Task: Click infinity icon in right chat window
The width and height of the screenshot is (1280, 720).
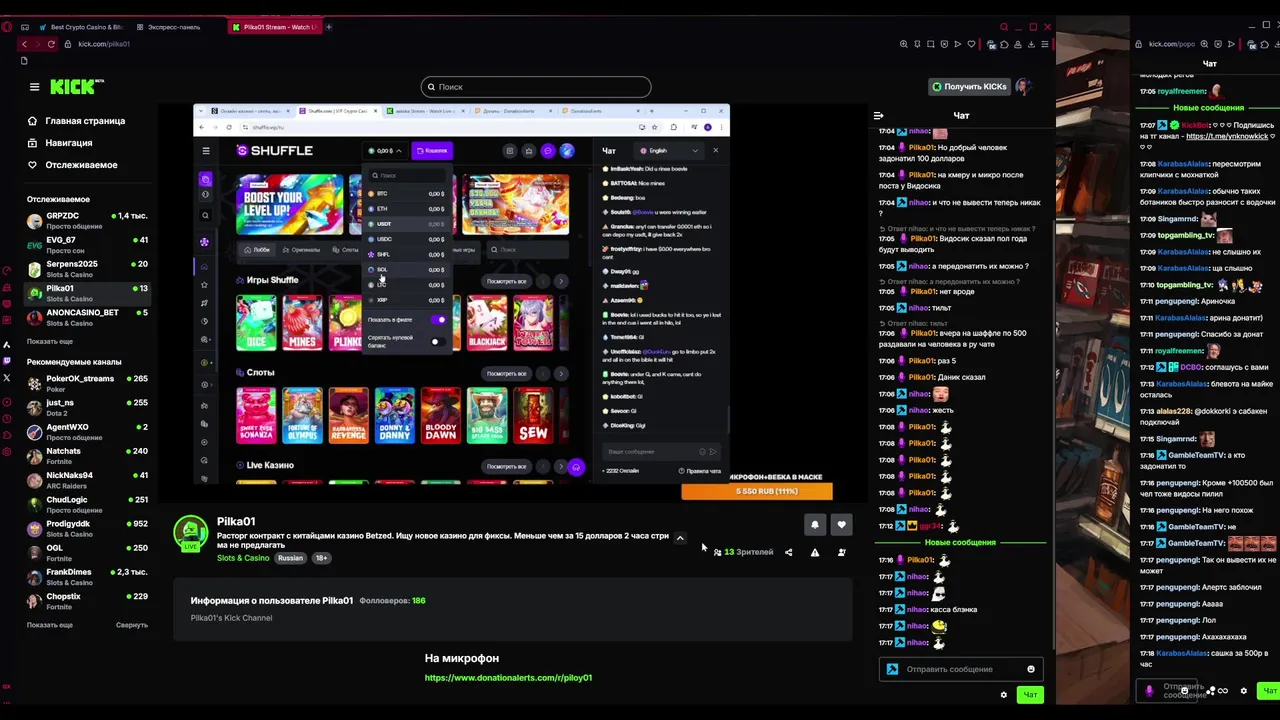Action: [1222, 691]
